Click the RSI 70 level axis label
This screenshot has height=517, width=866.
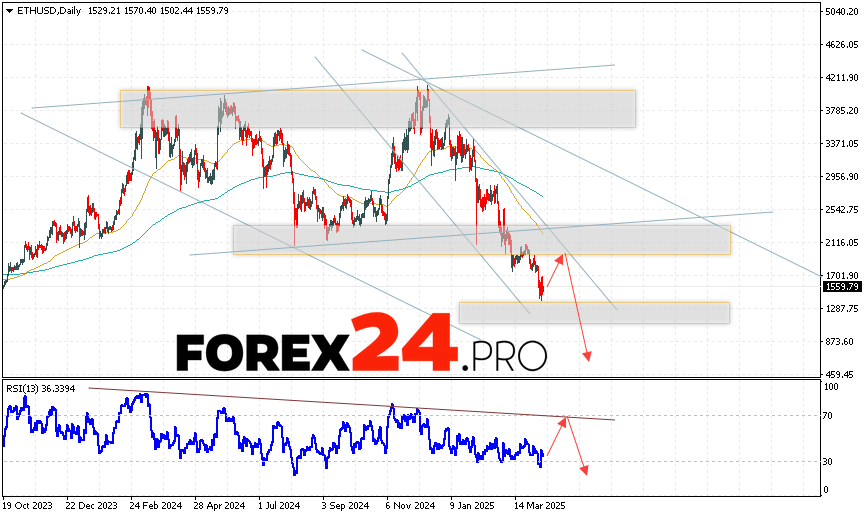[x=829, y=416]
